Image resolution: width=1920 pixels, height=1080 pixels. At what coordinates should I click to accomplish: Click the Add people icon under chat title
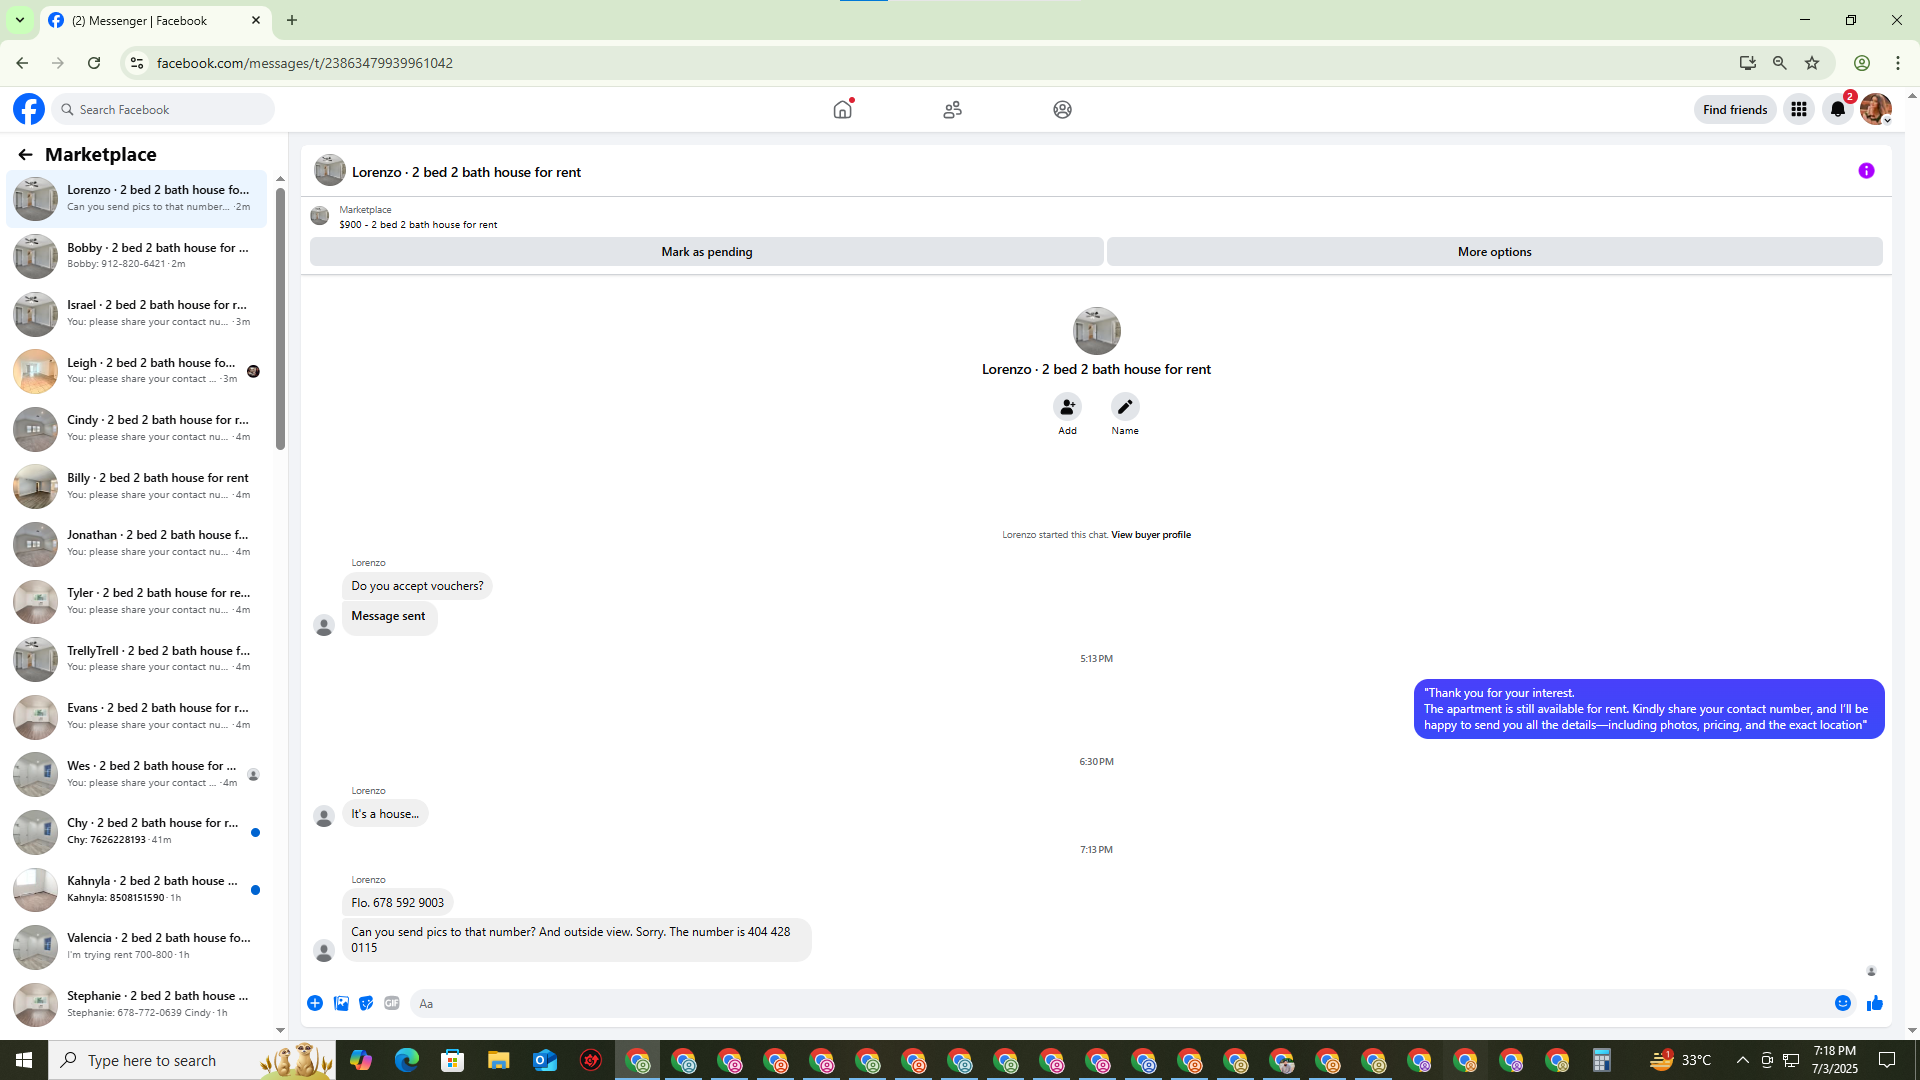[x=1067, y=407]
